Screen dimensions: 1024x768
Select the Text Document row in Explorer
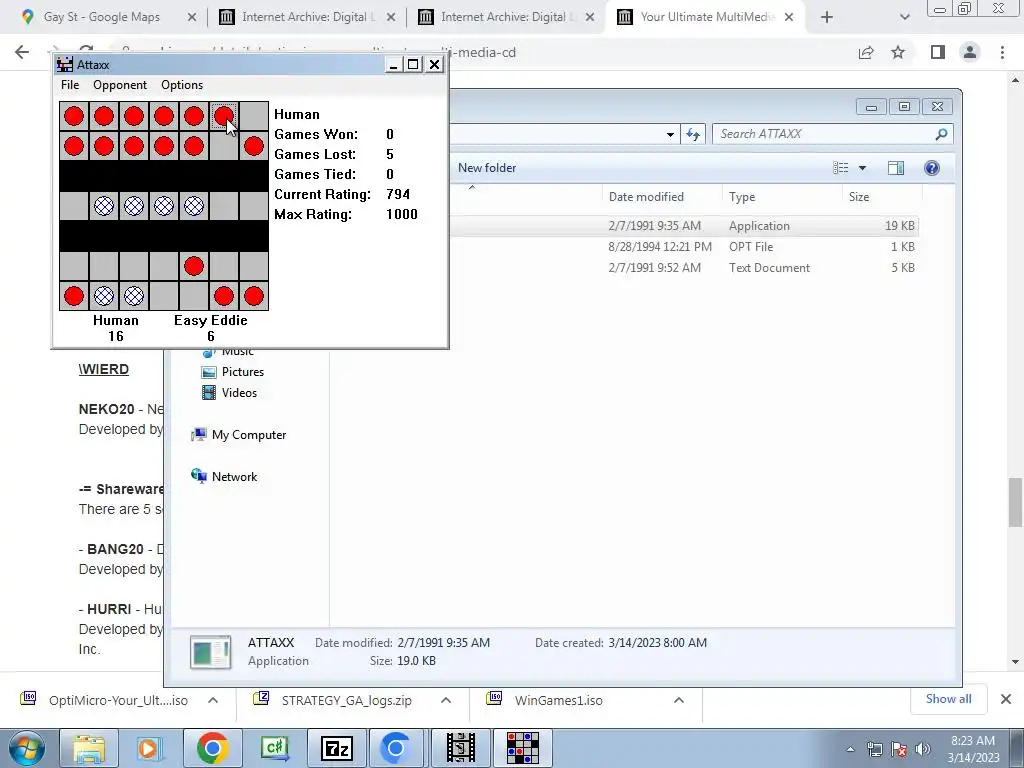point(684,268)
